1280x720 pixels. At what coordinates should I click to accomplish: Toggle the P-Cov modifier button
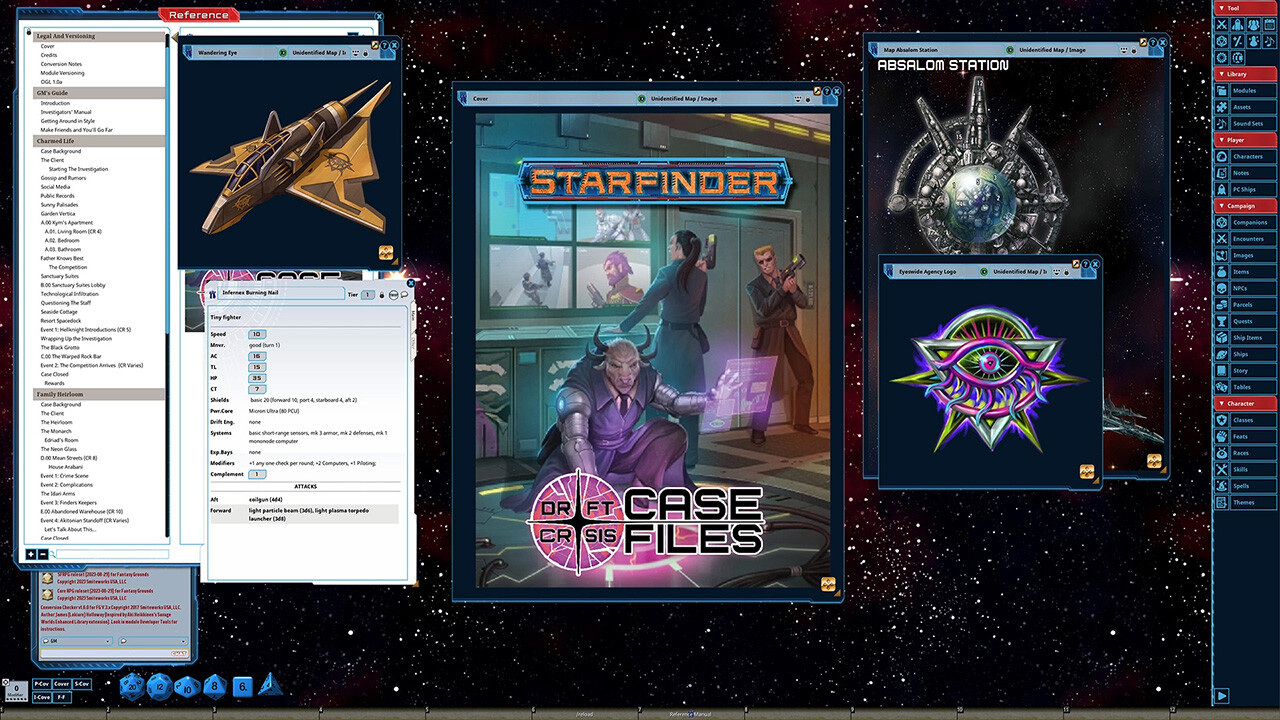pos(42,684)
